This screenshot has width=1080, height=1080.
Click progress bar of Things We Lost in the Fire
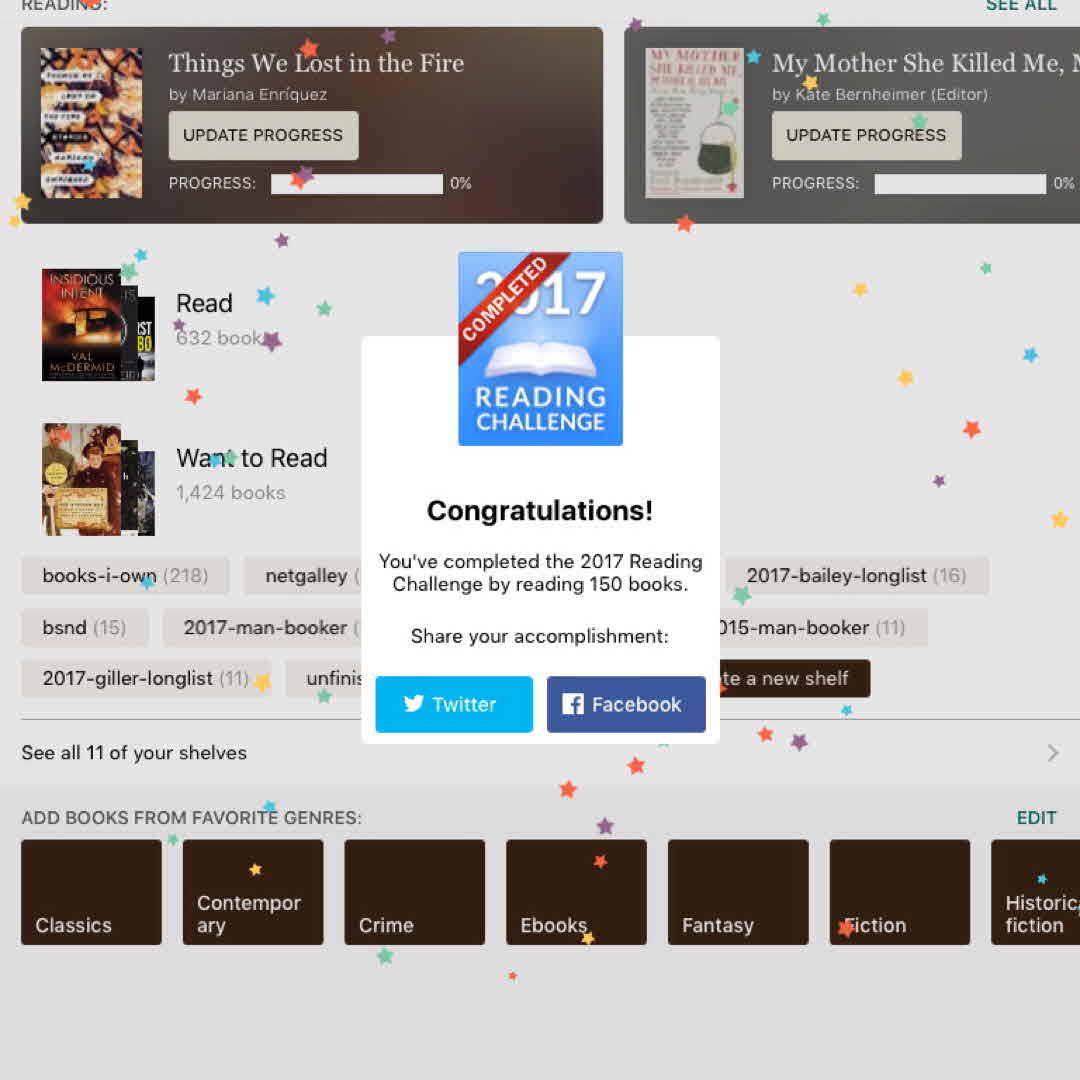(357, 184)
